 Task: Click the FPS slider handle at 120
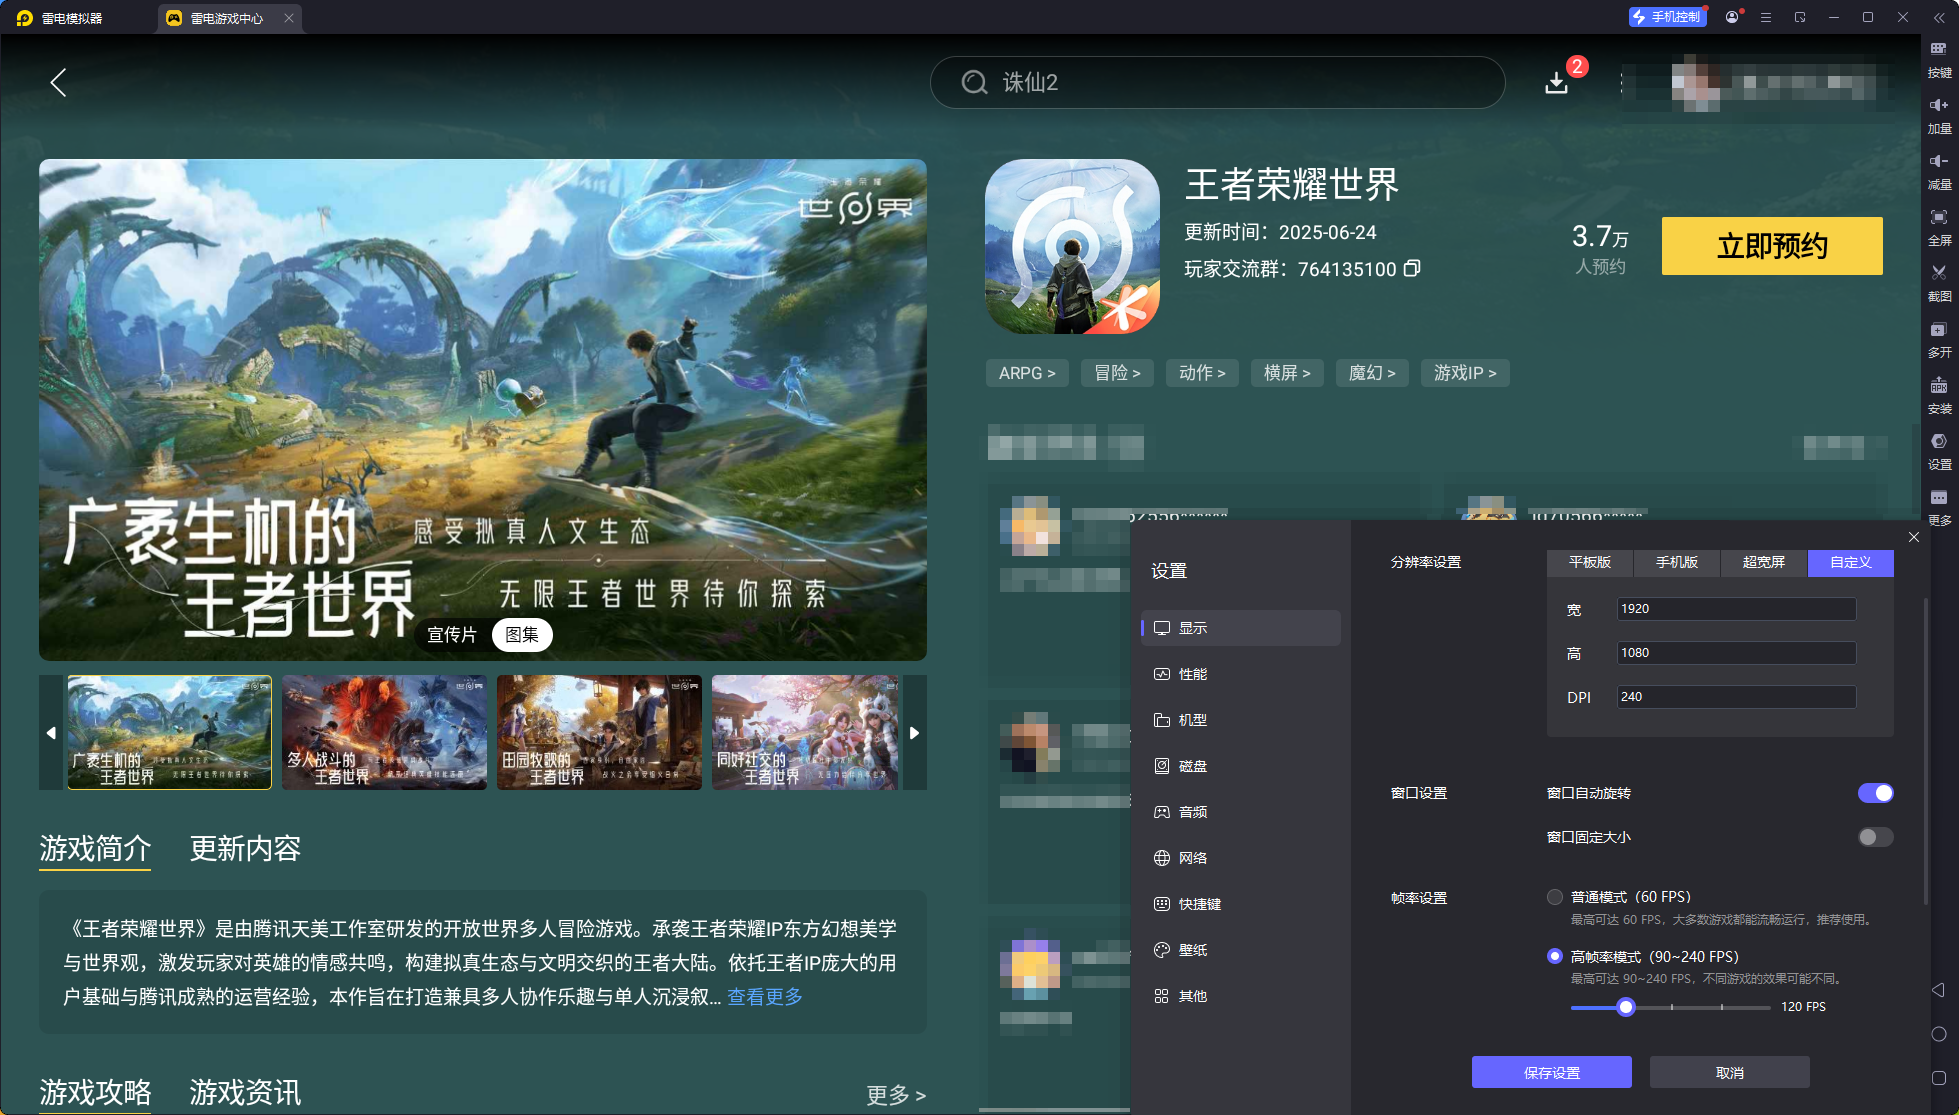point(1626,1007)
